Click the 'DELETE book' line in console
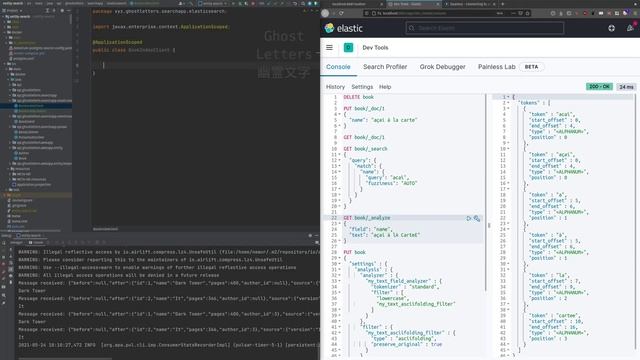The width and height of the screenshot is (640, 360). pos(358,97)
